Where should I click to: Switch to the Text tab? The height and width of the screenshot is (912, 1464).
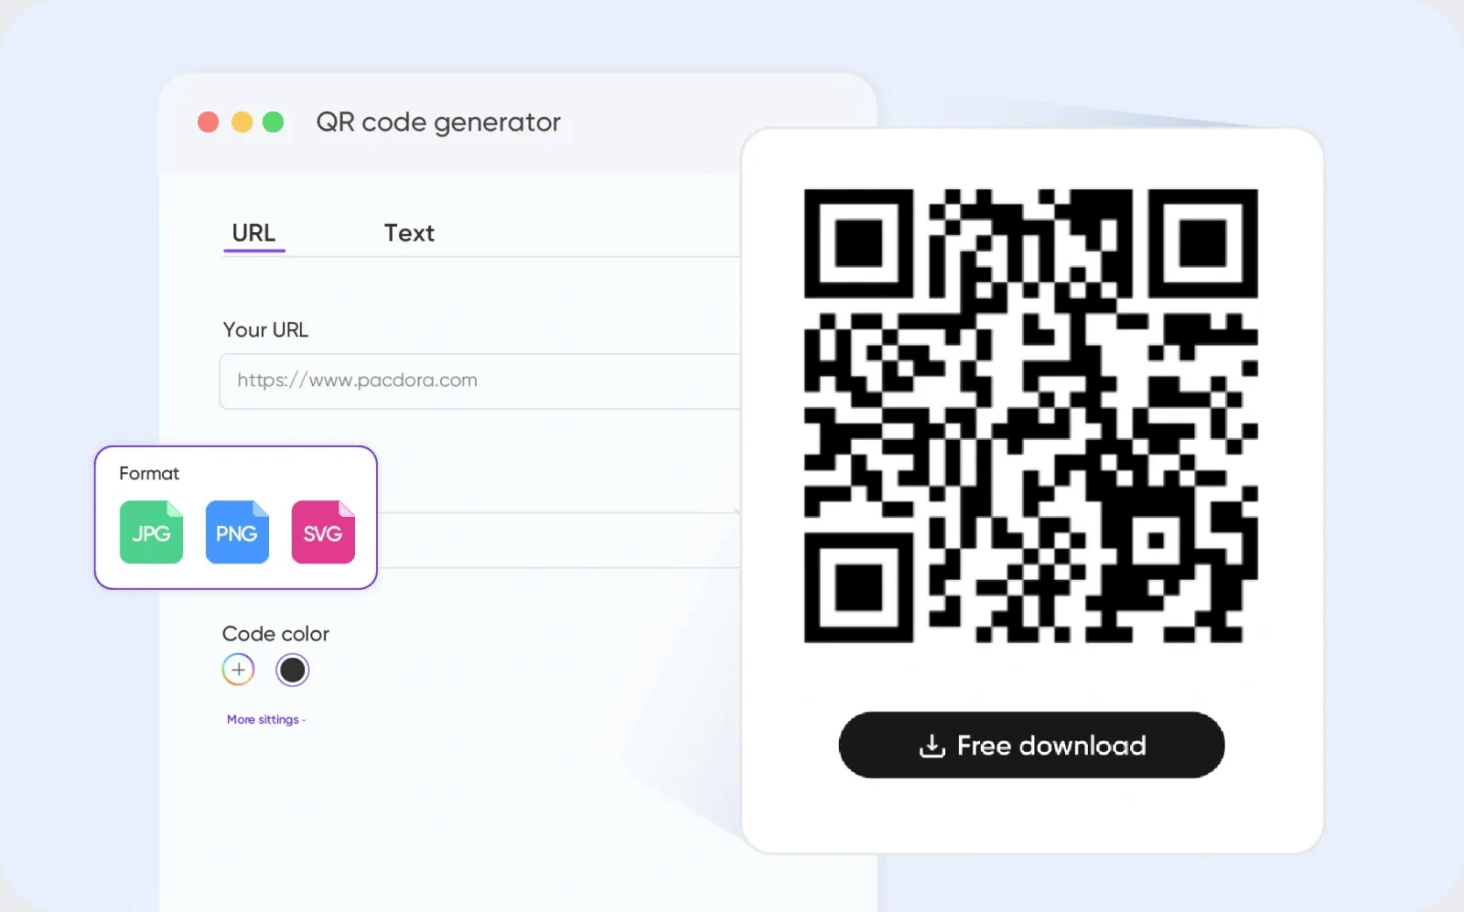[409, 233]
